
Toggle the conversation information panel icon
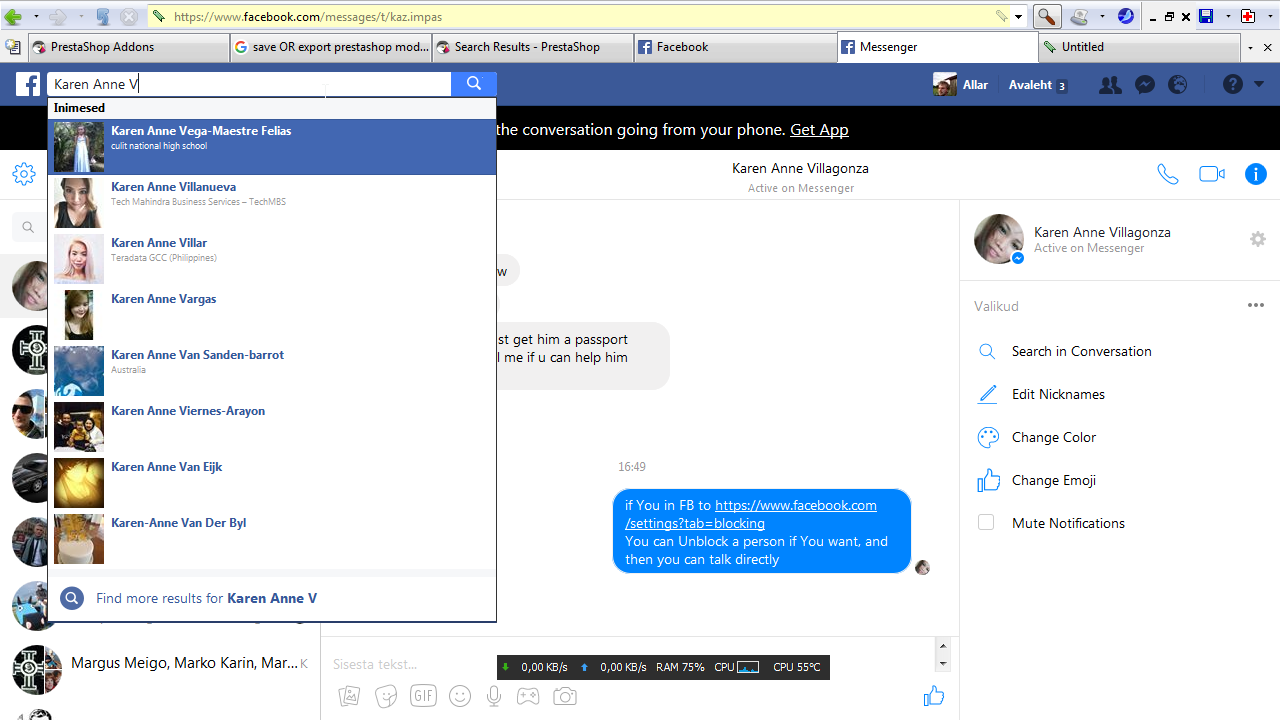[x=1256, y=174]
